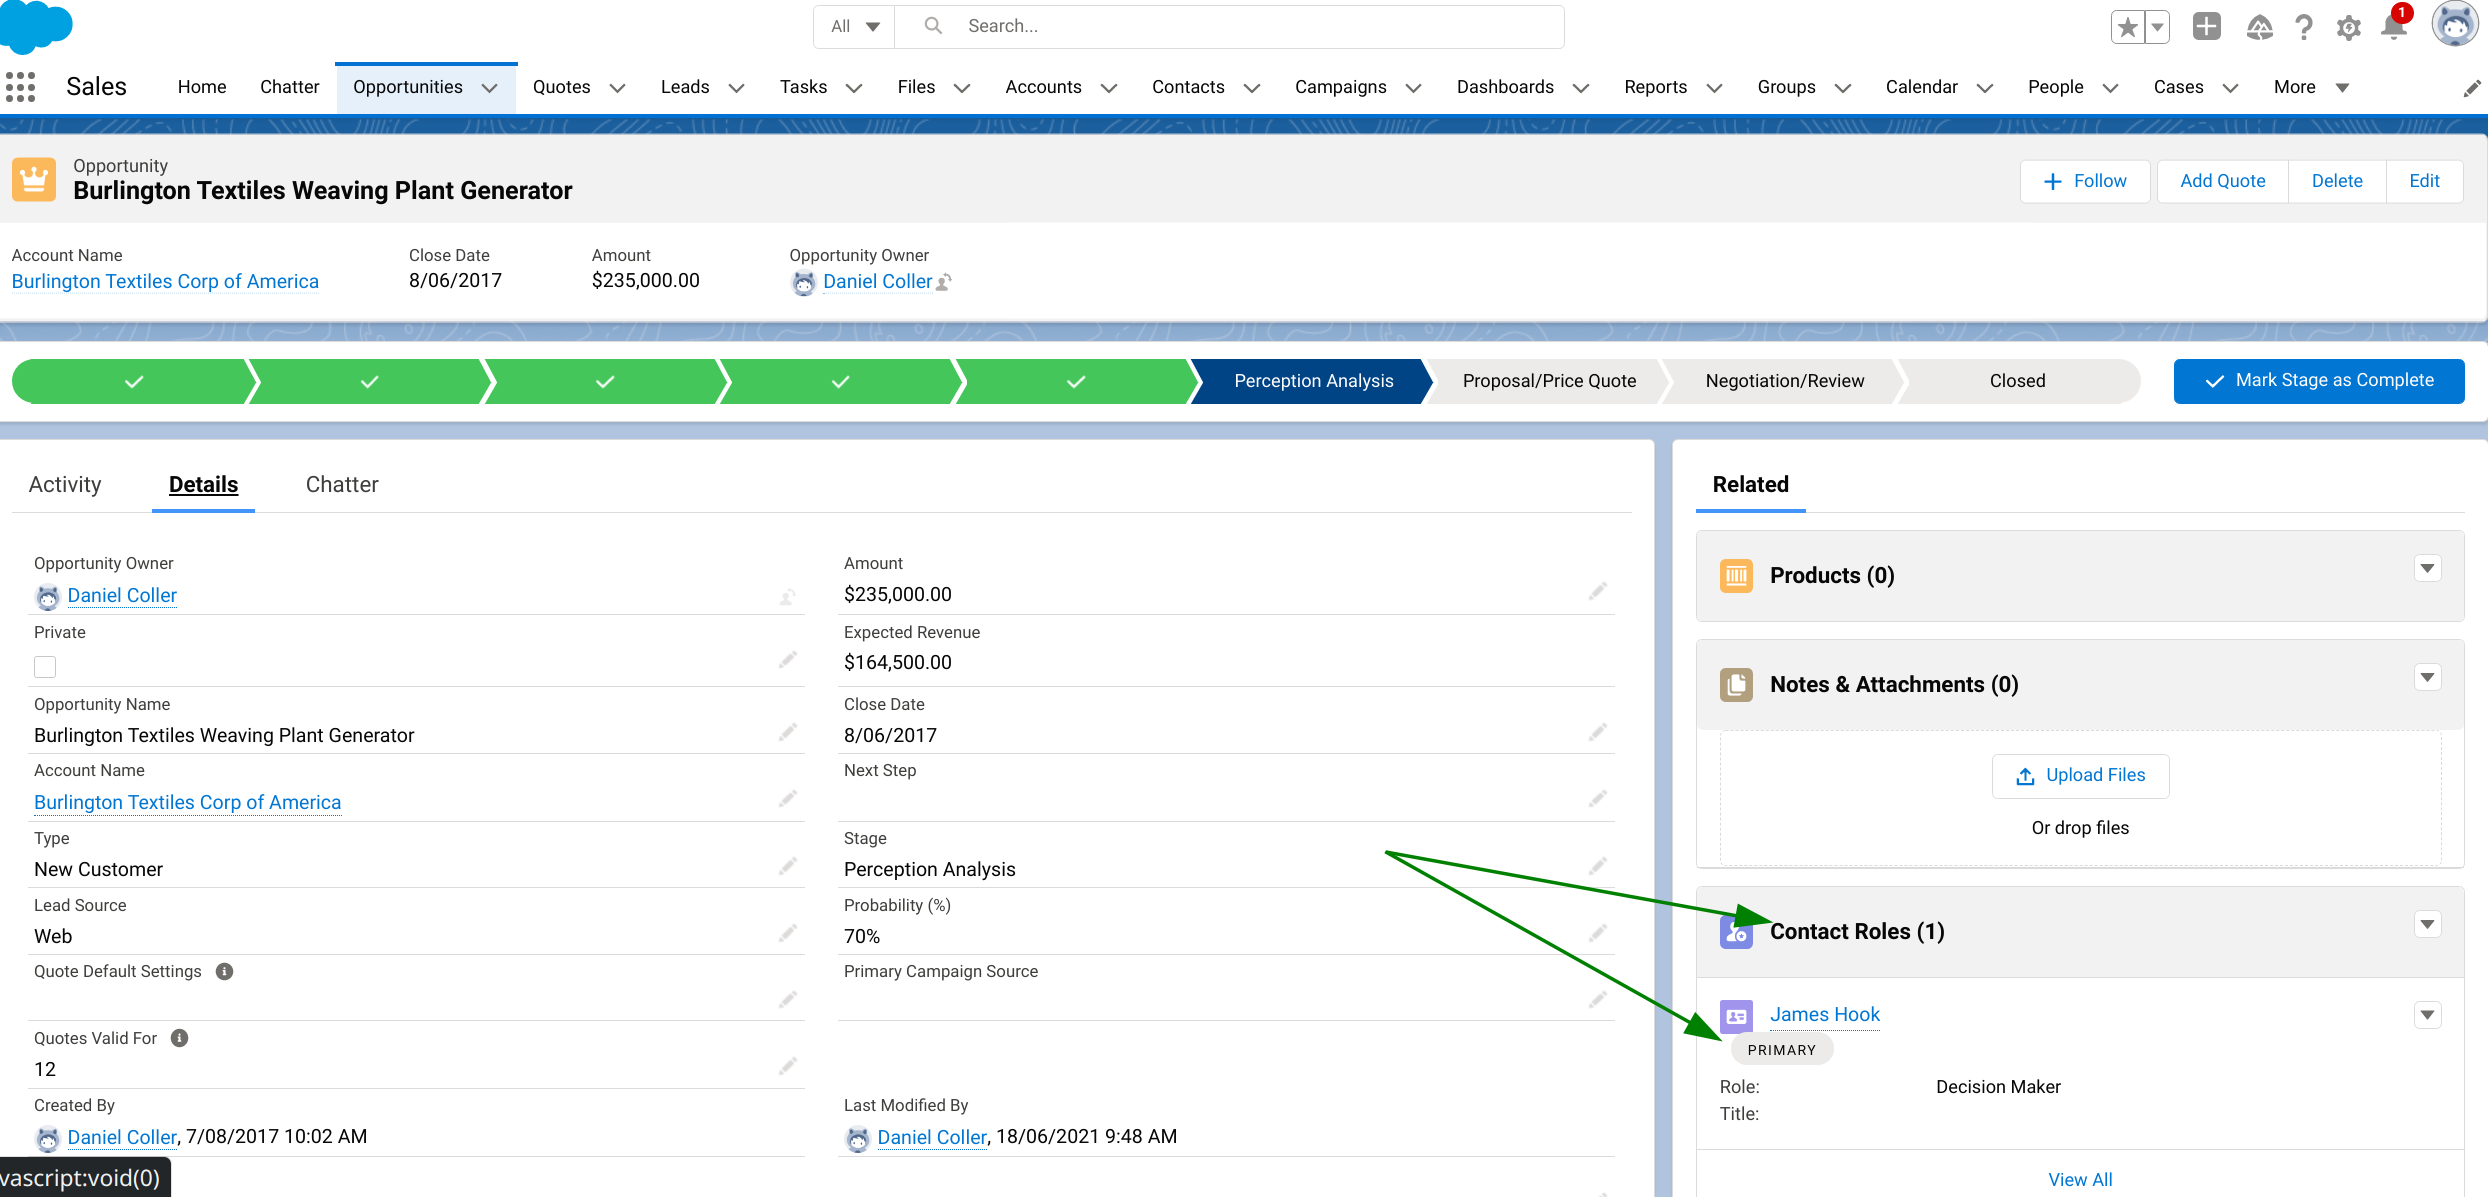Image resolution: width=2488 pixels, height=1197 pixels.
Task: Select the Proposal/Price Quote path stage
Action: click(x=1549, y=381)
